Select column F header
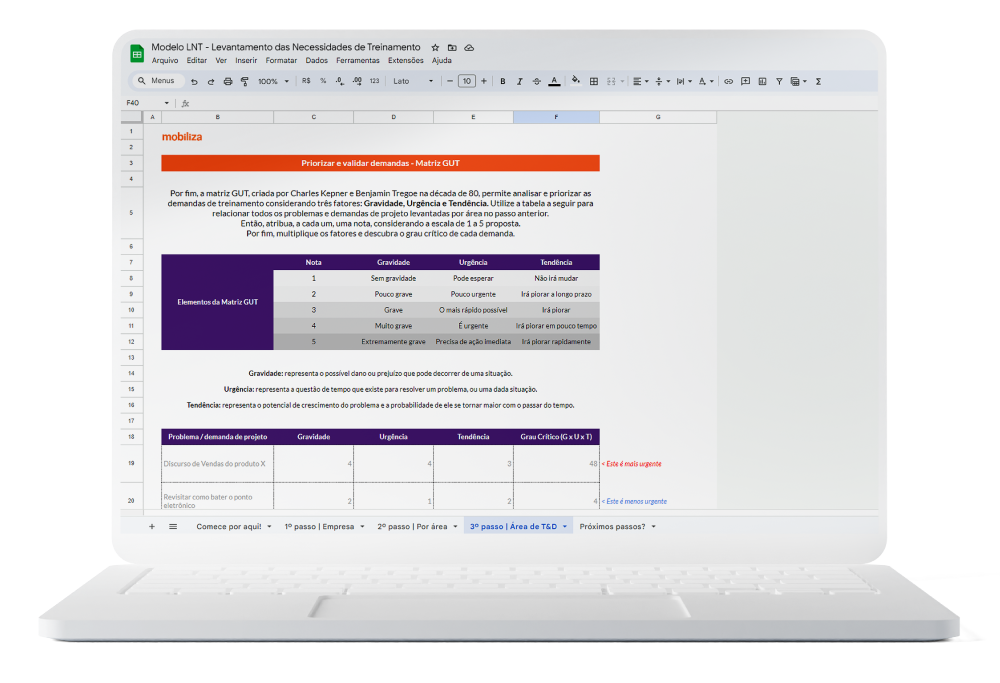The width and height of the screenshot is (1000, 683). [x=556, y=117]
